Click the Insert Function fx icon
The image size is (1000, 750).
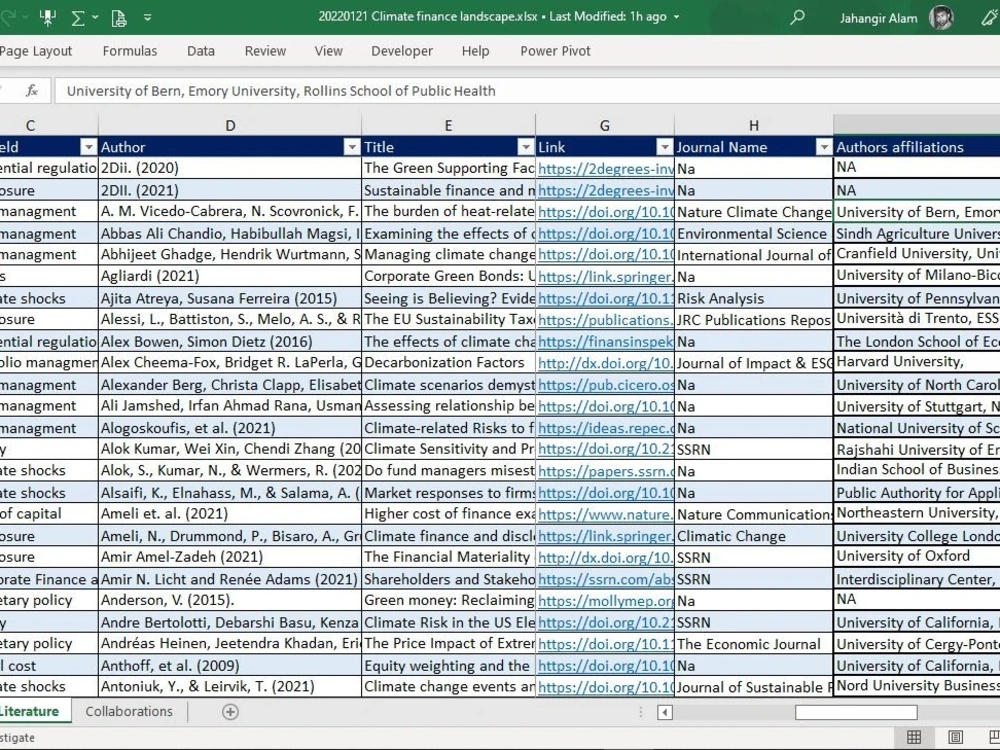click(x=32, y=91)
